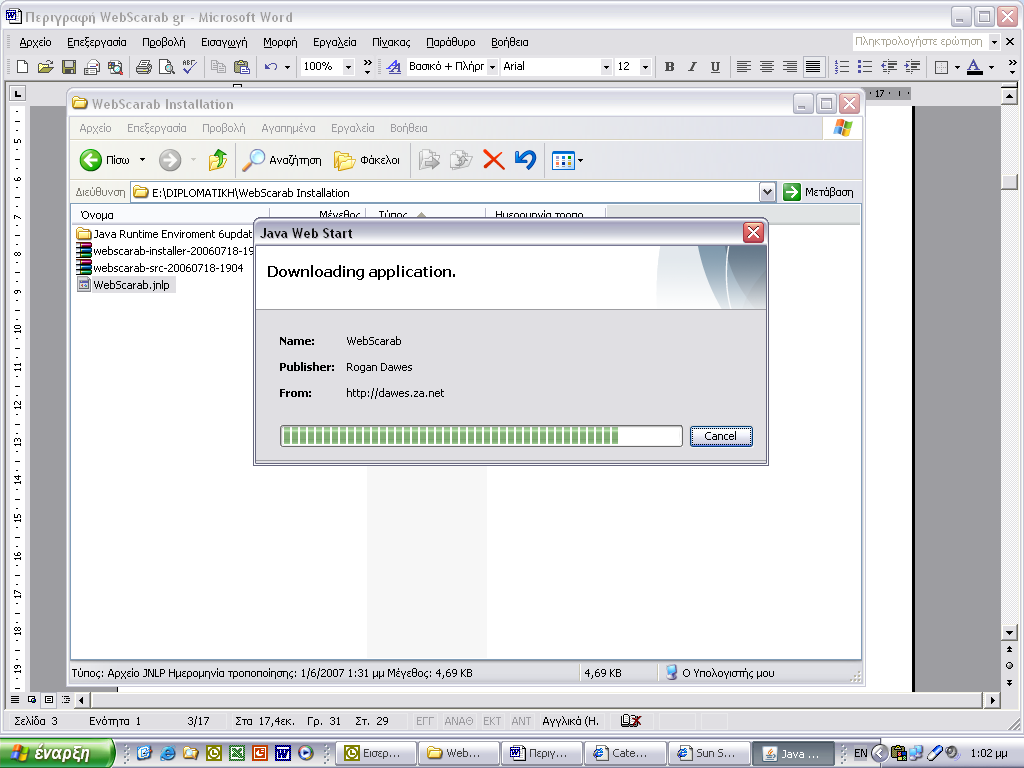Go up one folder in Explorer

point(217,160)
